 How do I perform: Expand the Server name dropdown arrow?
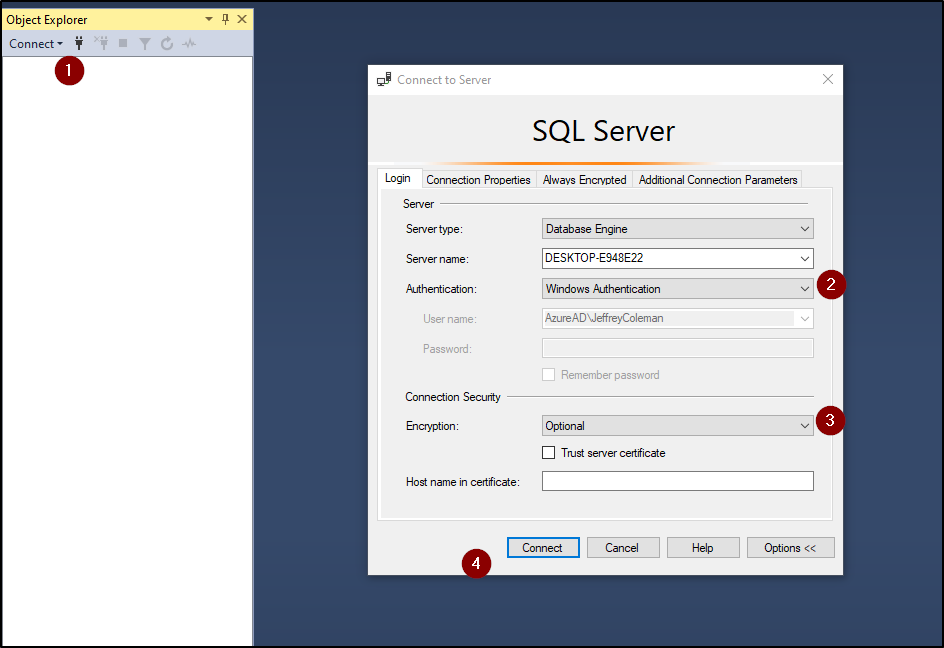(804, 258)
